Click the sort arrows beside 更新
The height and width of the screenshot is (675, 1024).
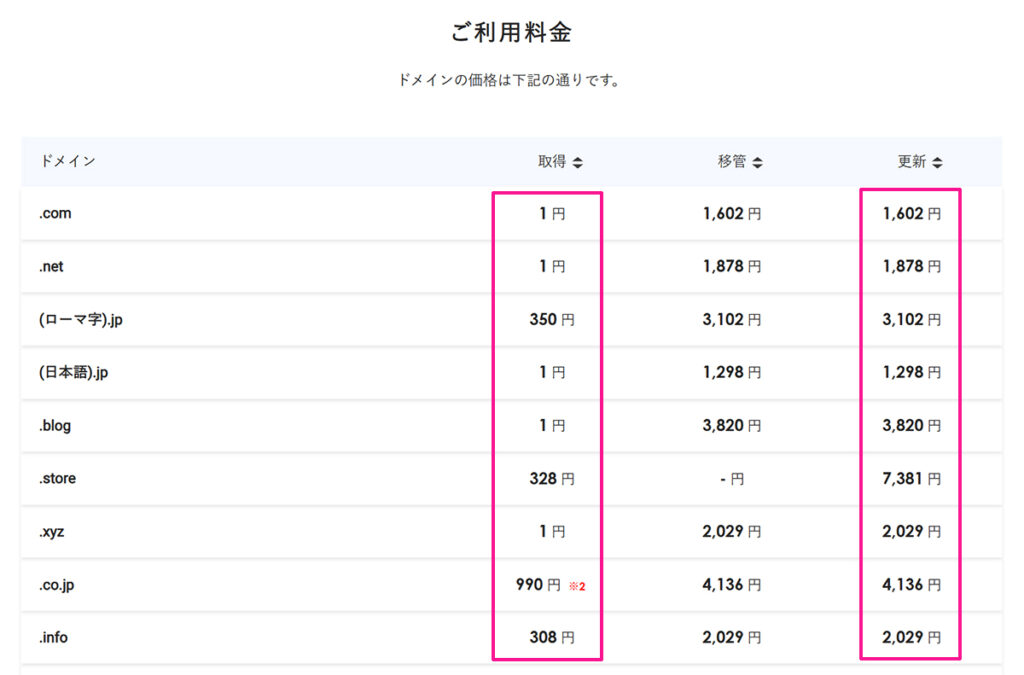[937, 162]
